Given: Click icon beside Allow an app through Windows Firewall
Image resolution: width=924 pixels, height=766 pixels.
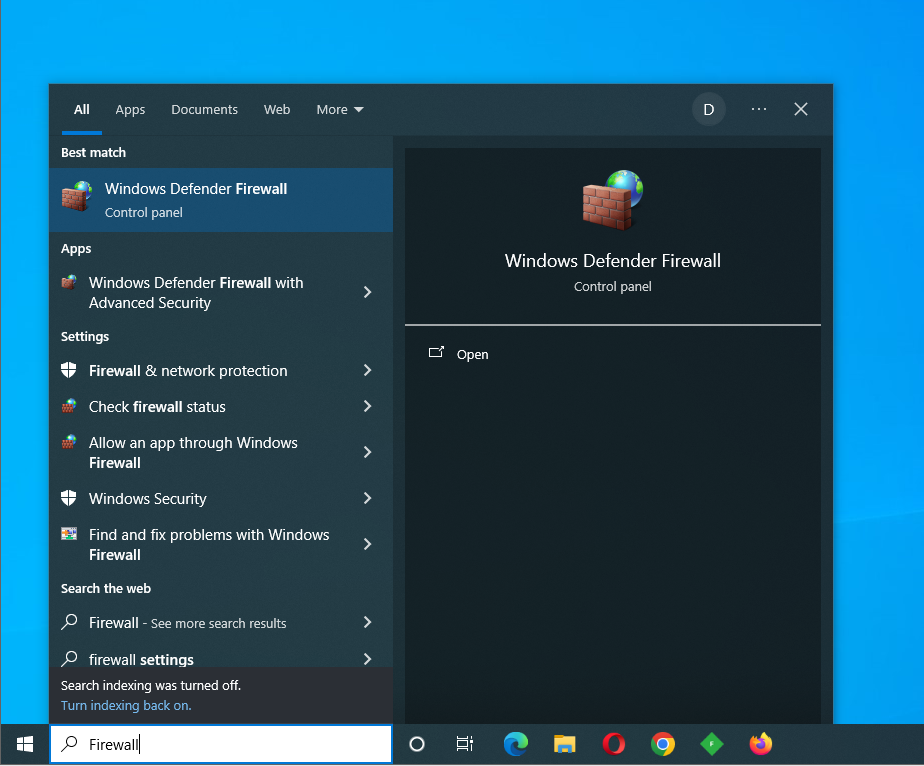Looking at the screenshot, I should pos(69,442).
